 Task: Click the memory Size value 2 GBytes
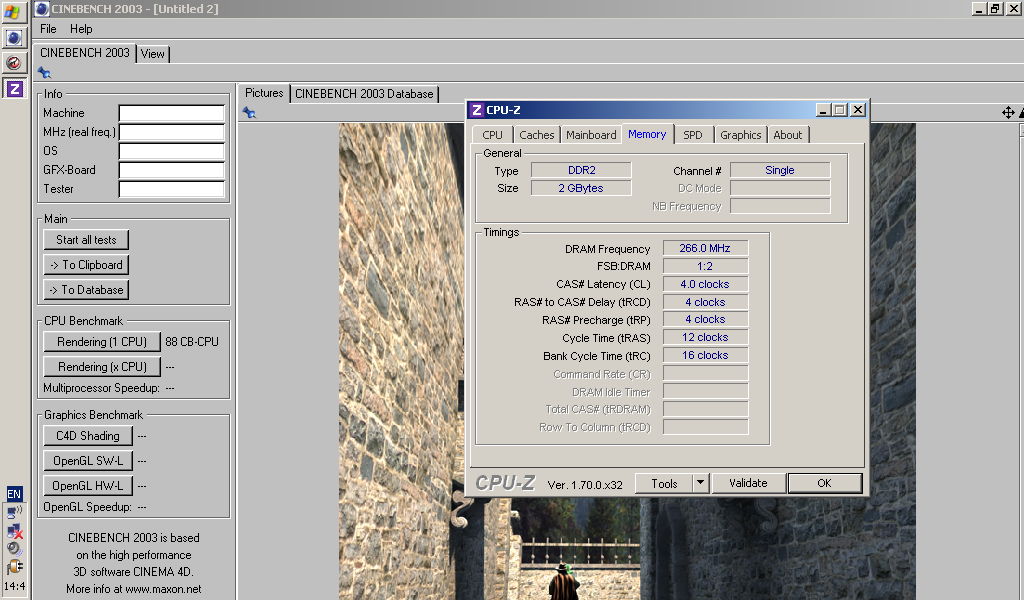[x=581, y=188]
